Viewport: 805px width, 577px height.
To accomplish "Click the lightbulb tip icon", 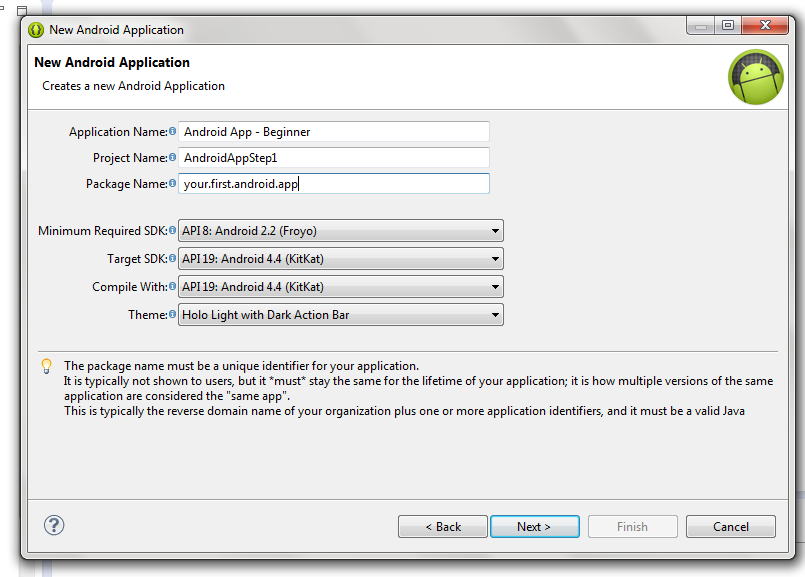I will point(46,366).
